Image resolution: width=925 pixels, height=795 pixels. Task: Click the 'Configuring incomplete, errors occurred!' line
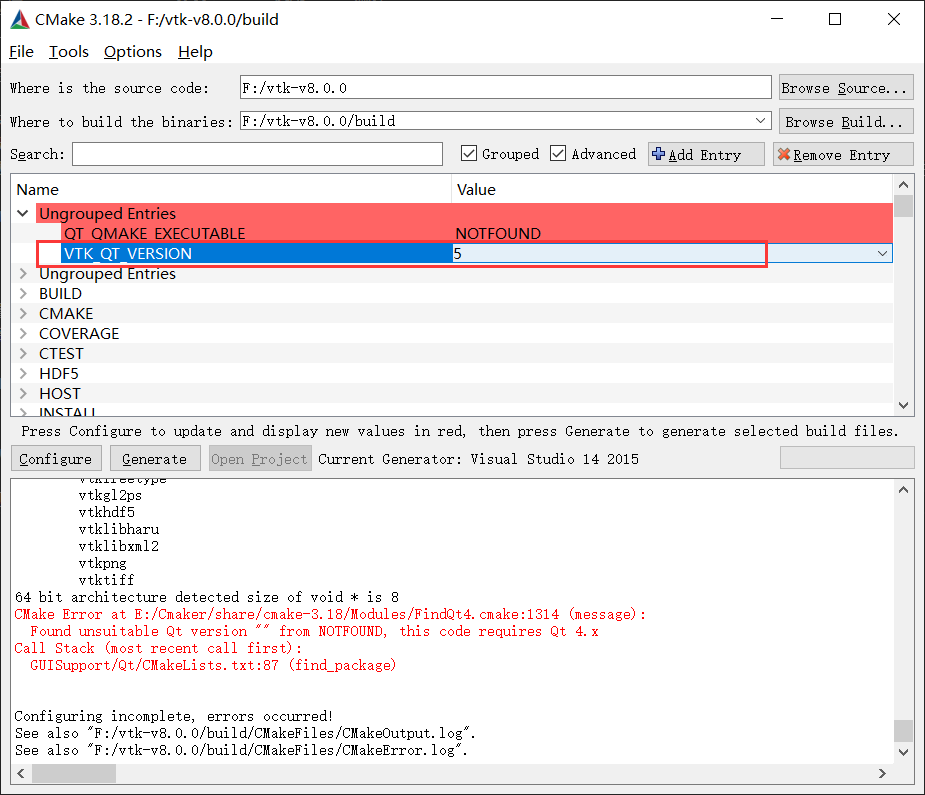coord(173,716)
